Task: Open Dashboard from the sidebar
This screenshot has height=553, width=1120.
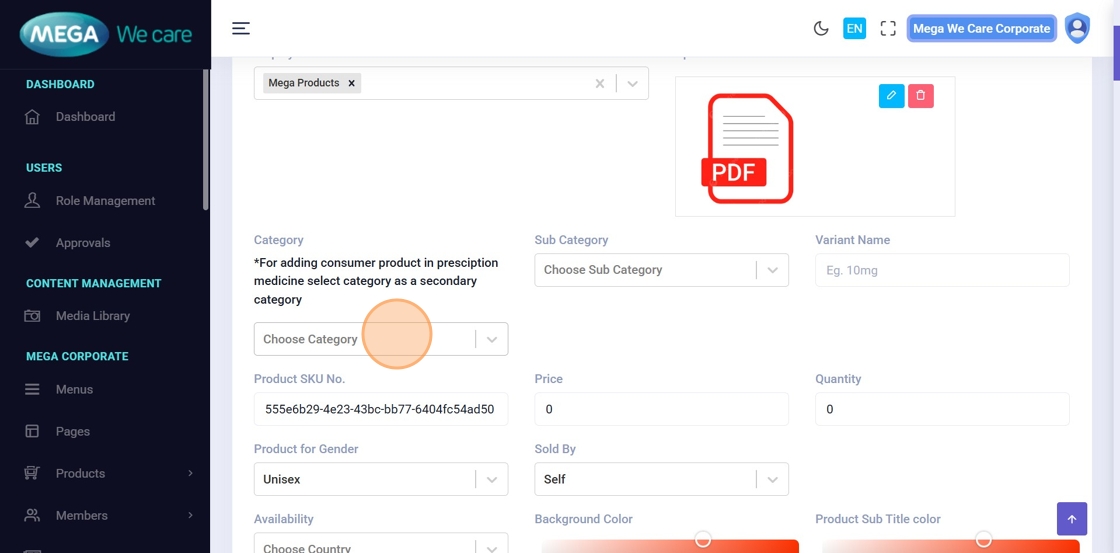Action: click(x=85, y=117)
